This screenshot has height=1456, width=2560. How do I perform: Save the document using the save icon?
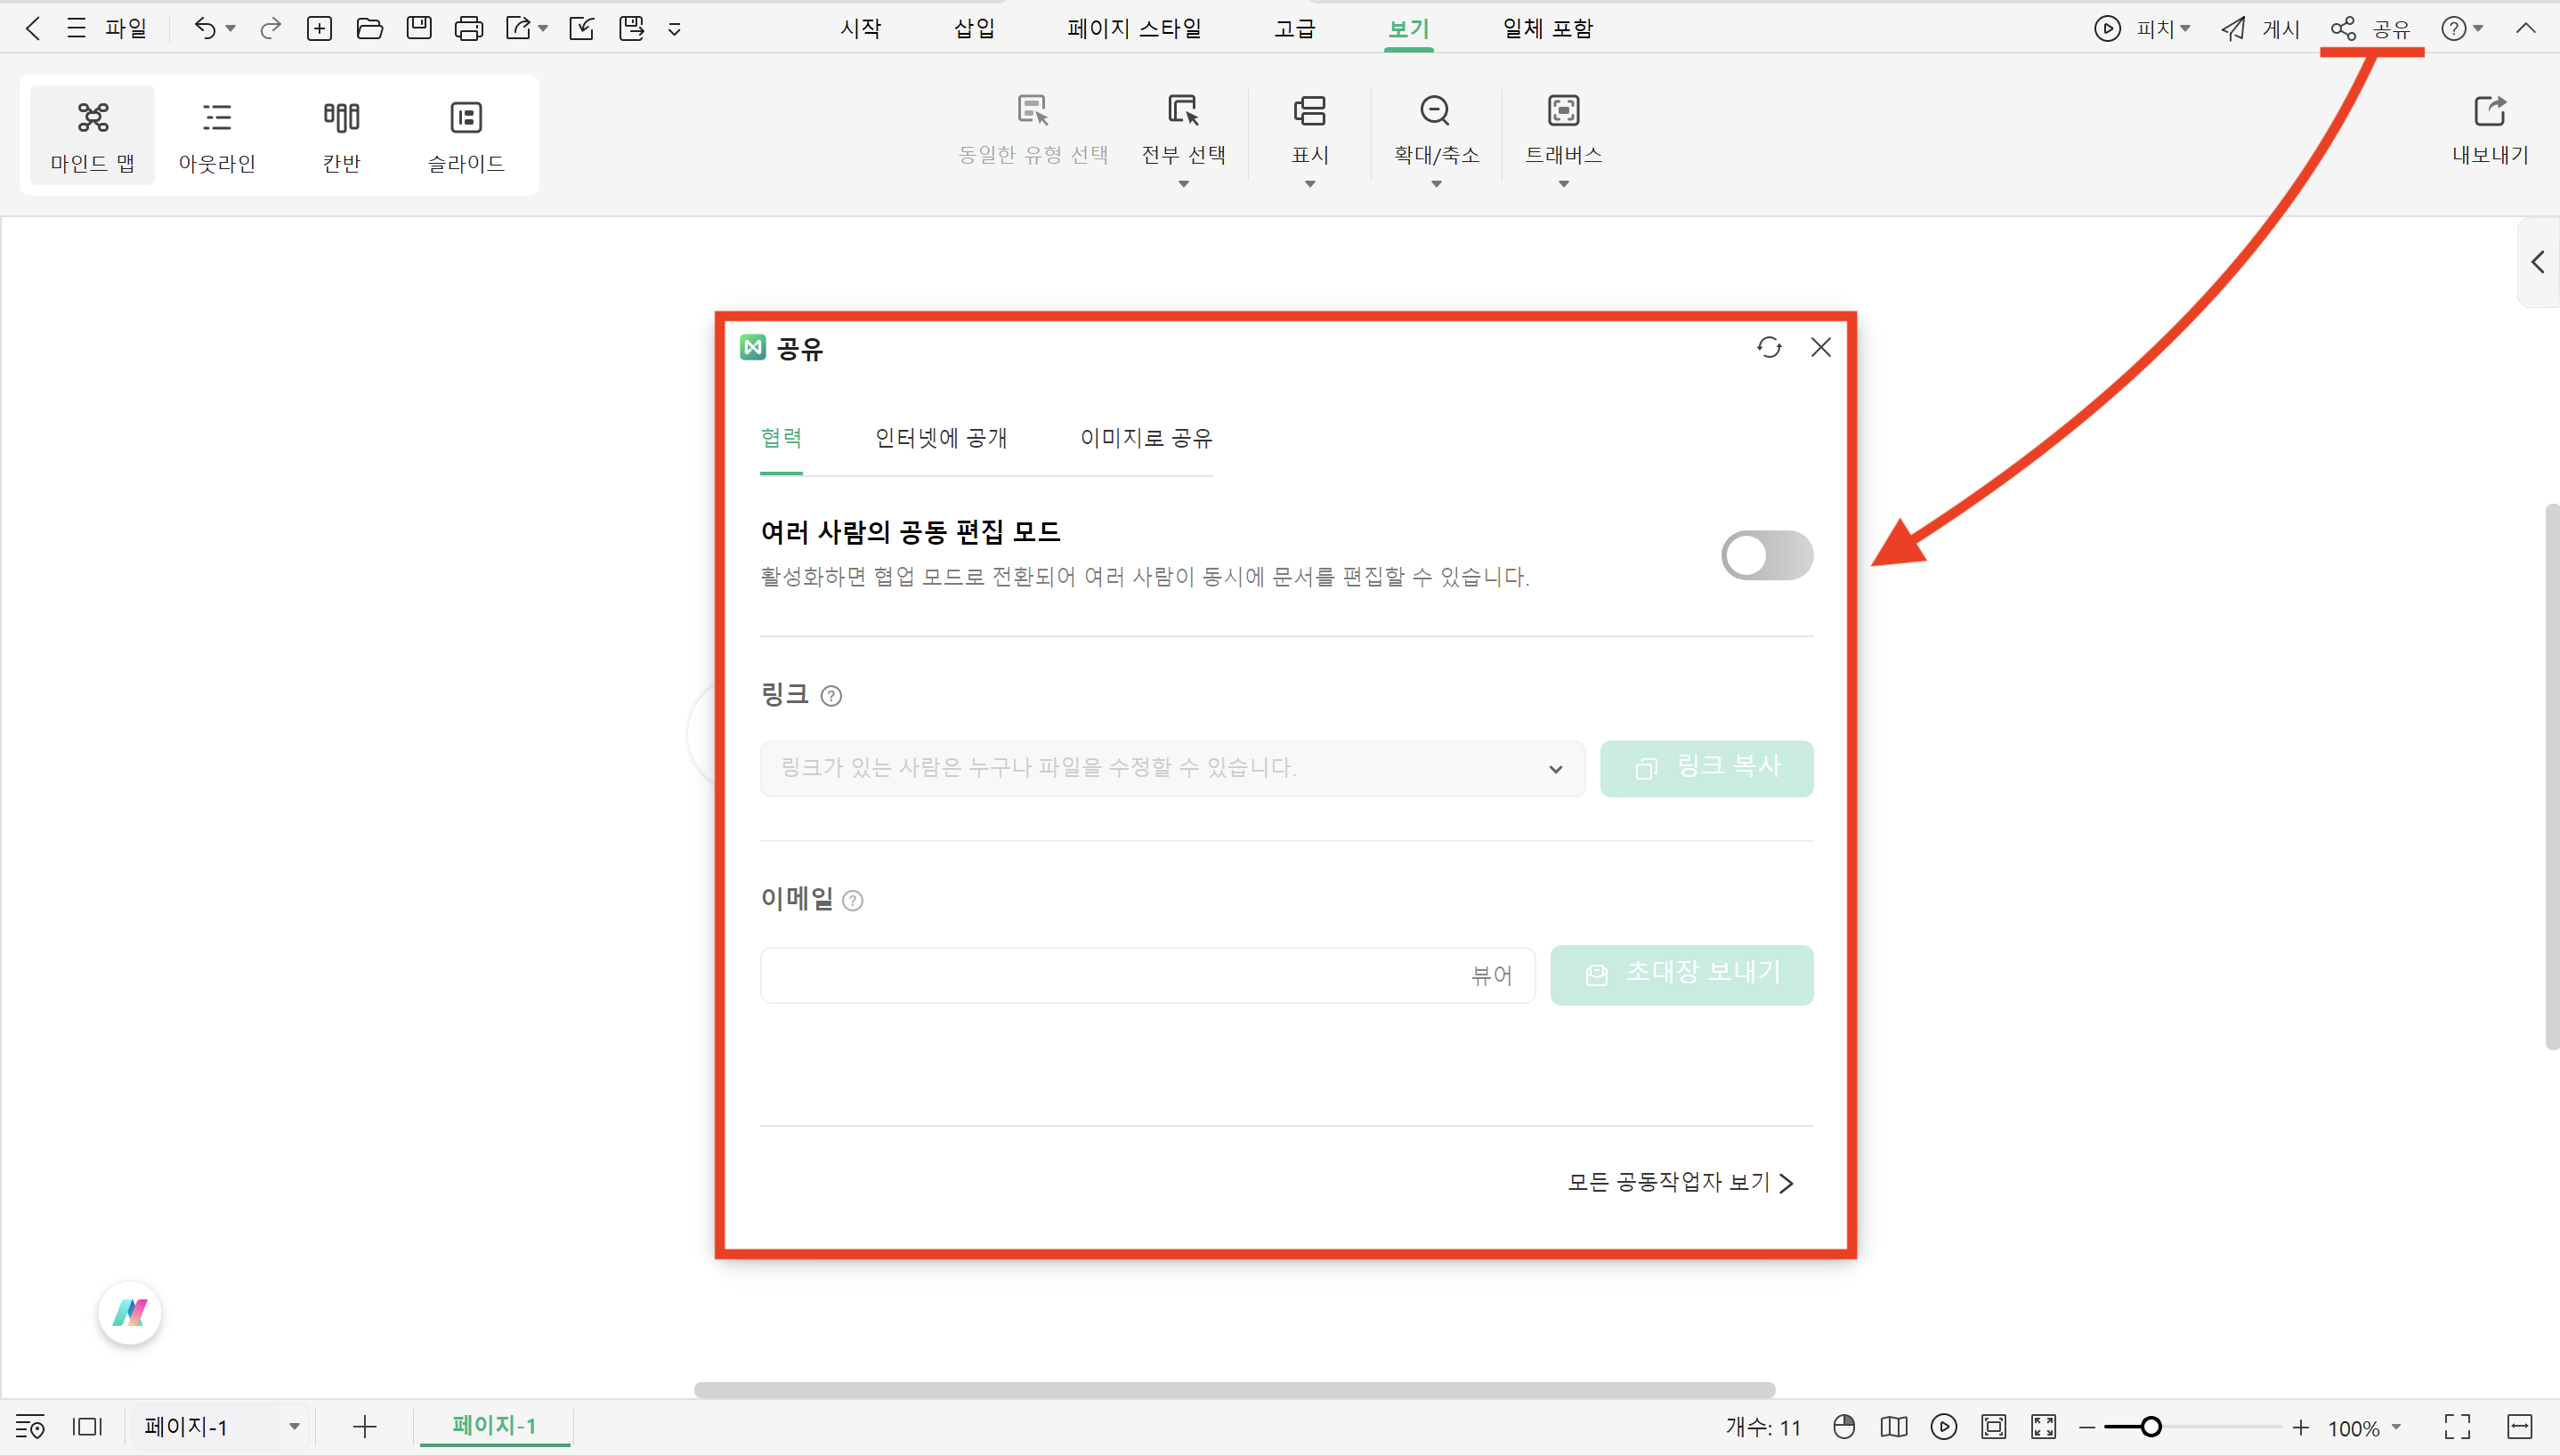coord(419,28)
